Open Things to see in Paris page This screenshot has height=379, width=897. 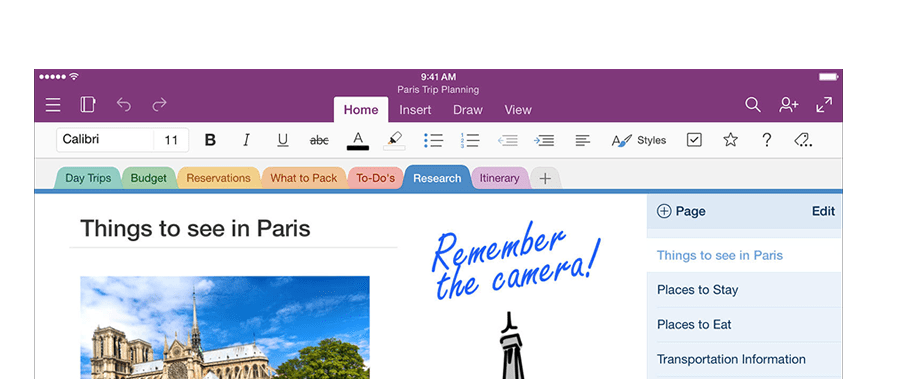[x=744, y=256]
